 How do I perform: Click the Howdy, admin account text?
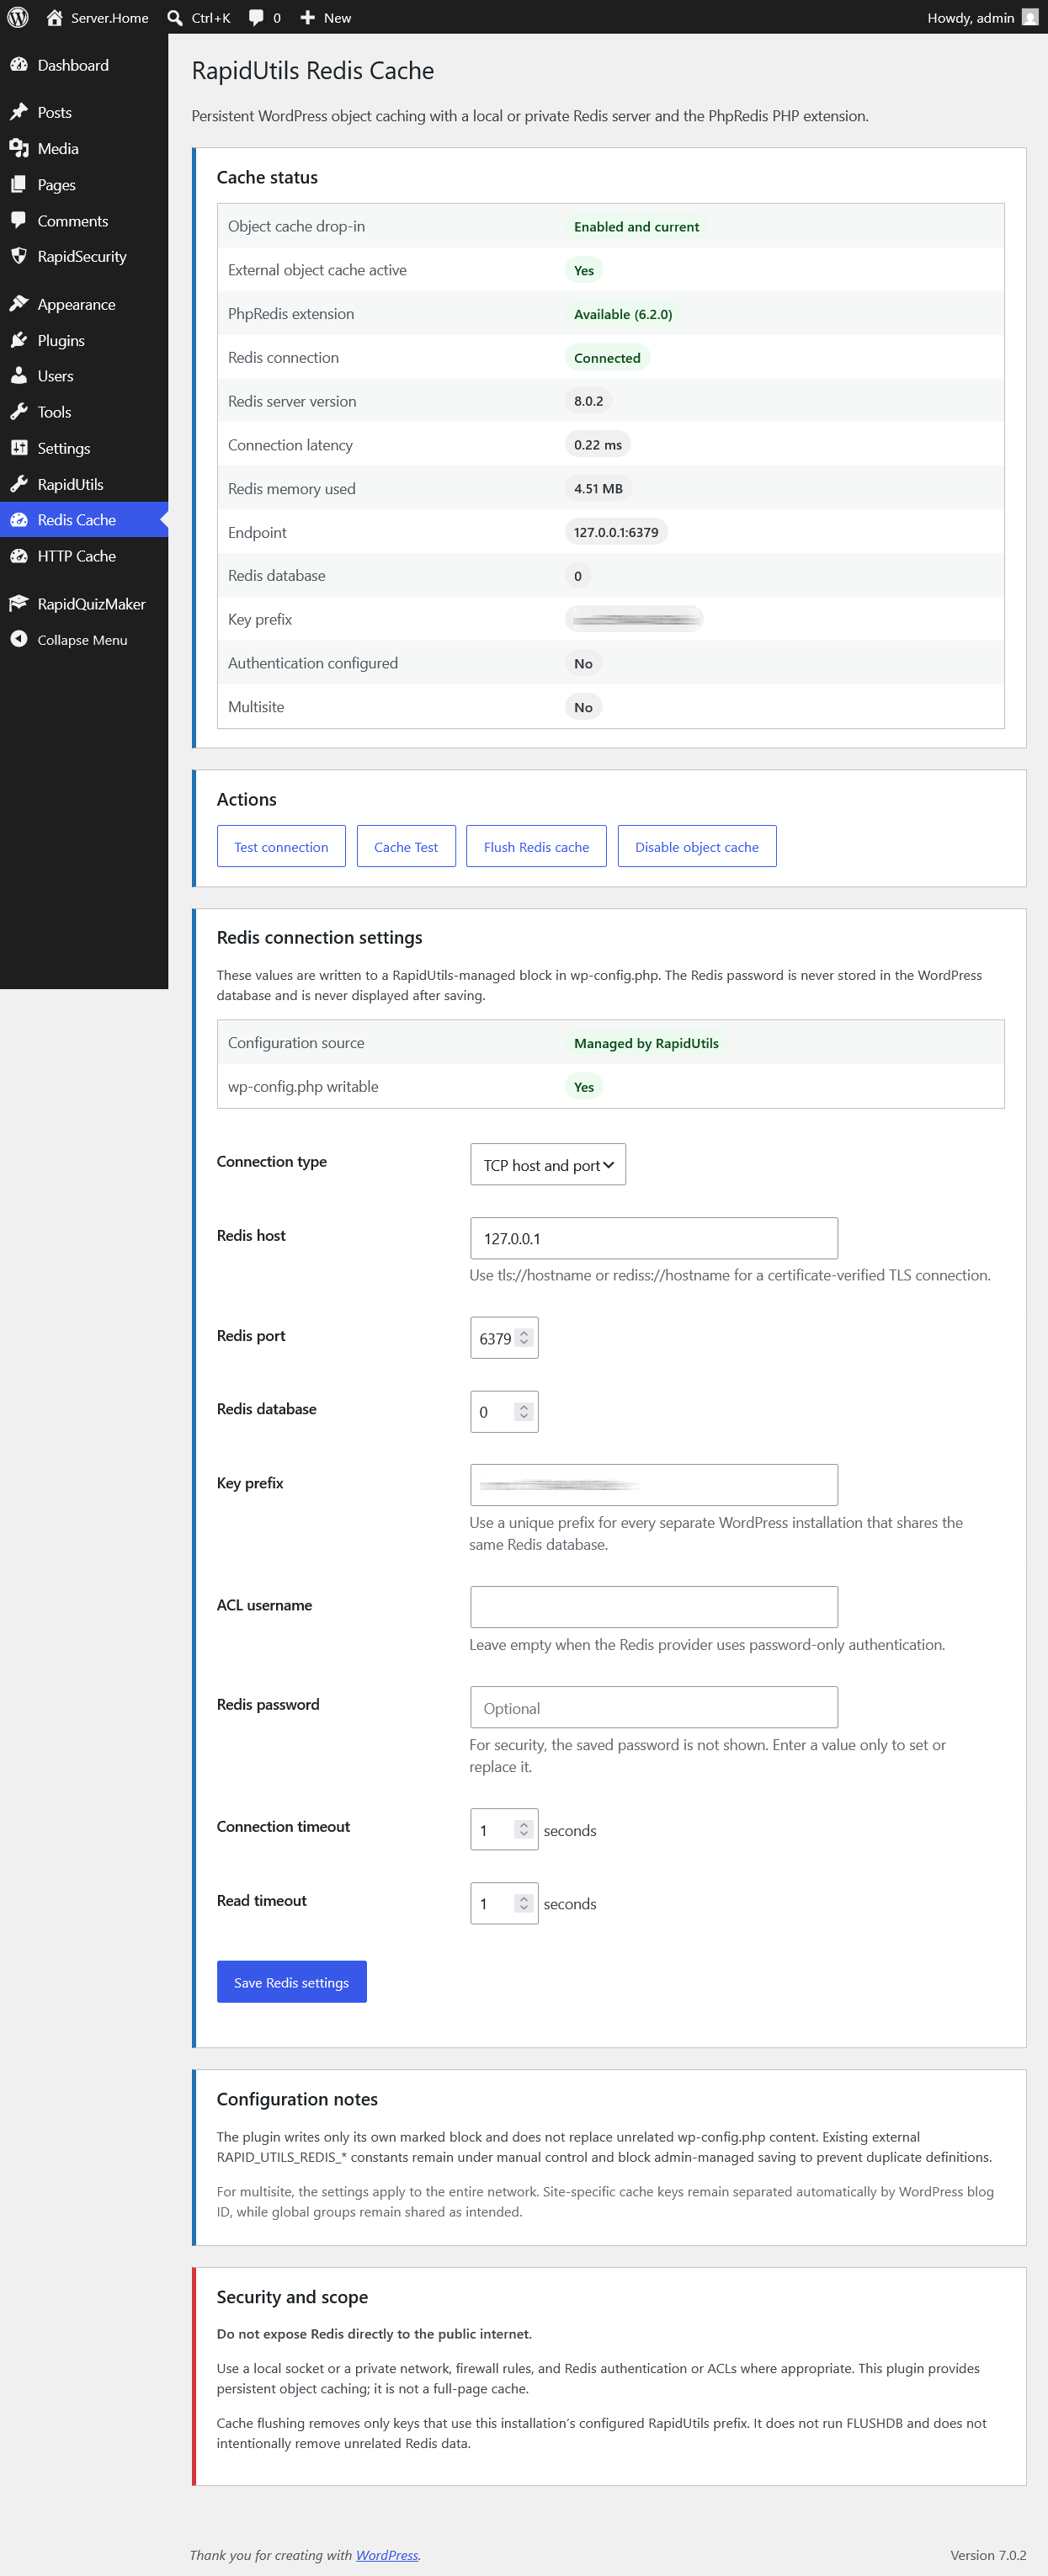pyautogui.click(x=970, y=17)
